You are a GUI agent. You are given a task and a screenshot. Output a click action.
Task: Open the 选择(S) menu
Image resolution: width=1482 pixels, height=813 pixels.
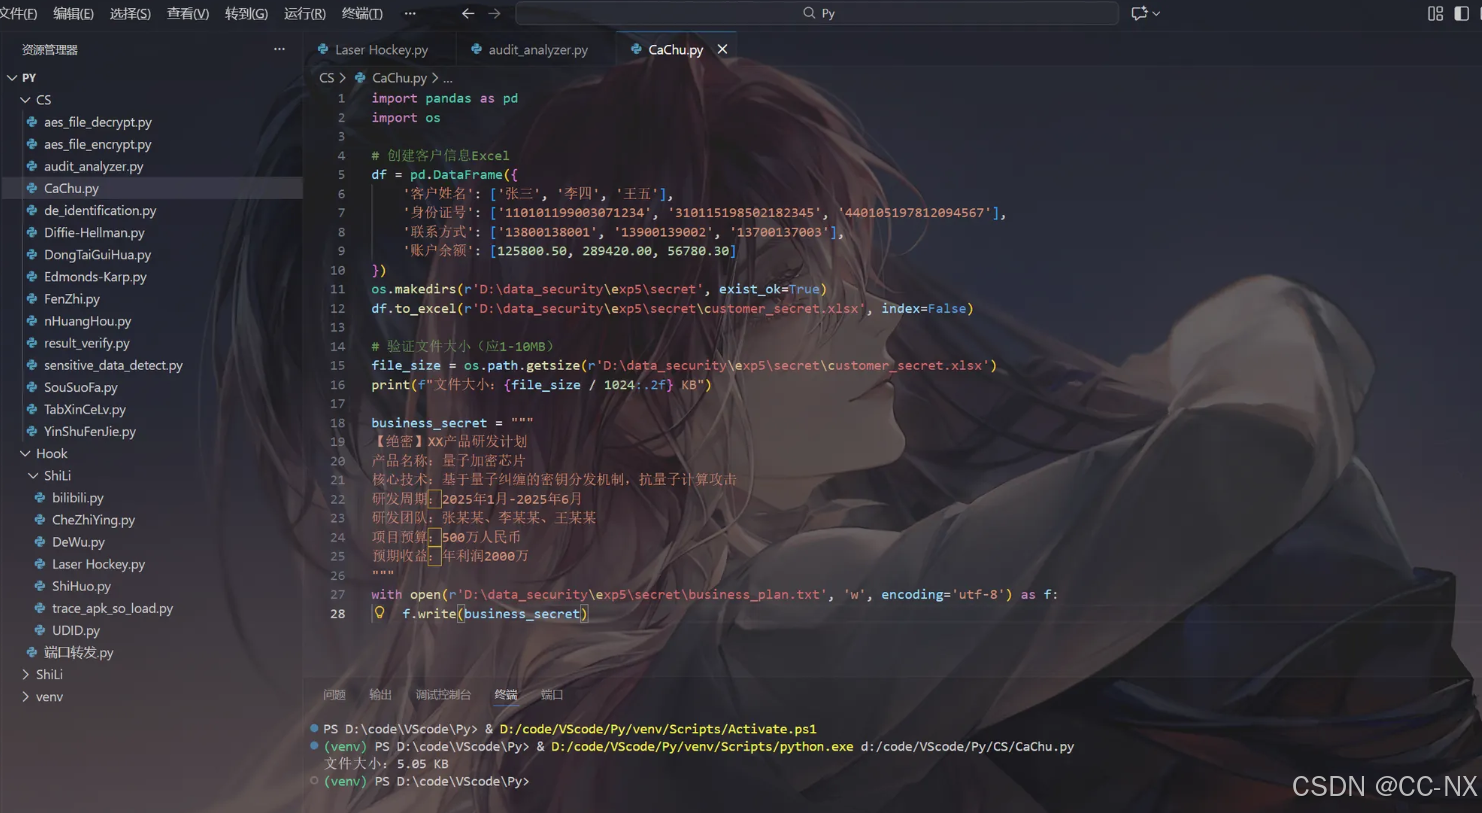[x=130, y=13]
